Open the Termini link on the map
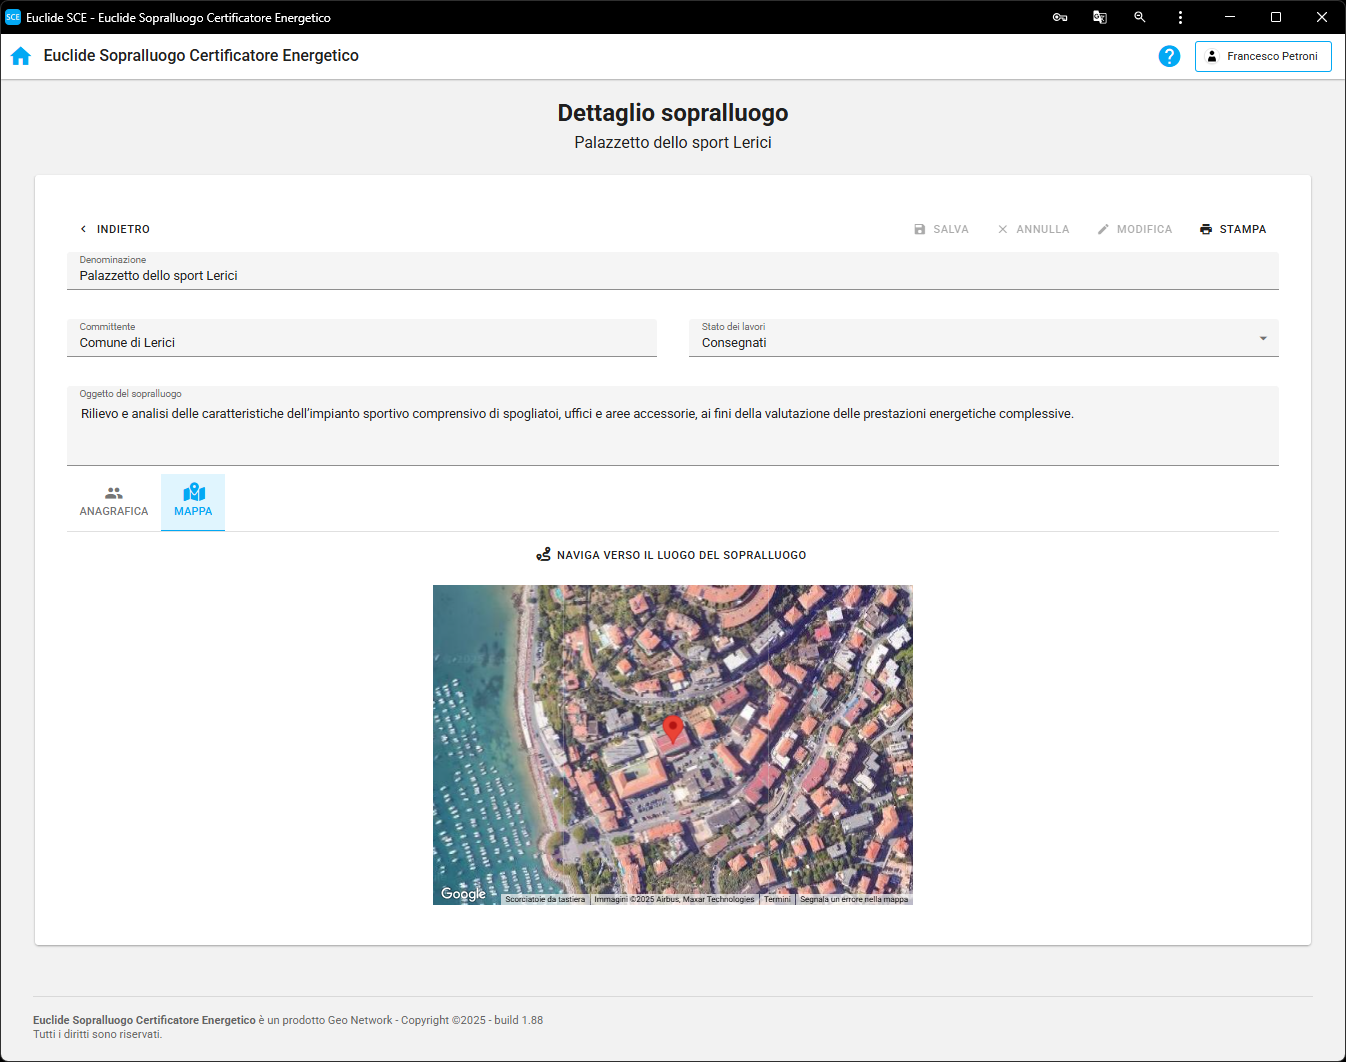 coord(777,899)
